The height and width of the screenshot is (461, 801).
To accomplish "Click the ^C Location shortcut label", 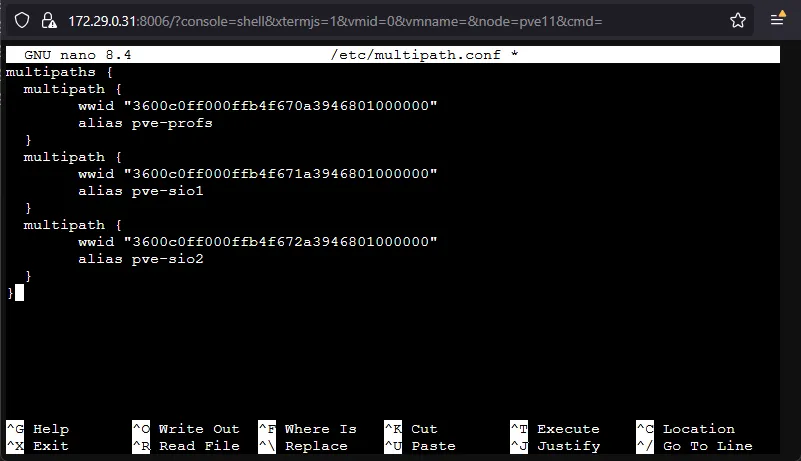I will click(685, 429).
